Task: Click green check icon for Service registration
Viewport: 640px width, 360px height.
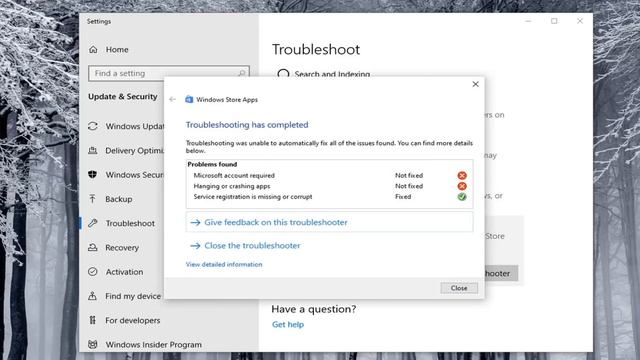Action: [x=462, y=197]
